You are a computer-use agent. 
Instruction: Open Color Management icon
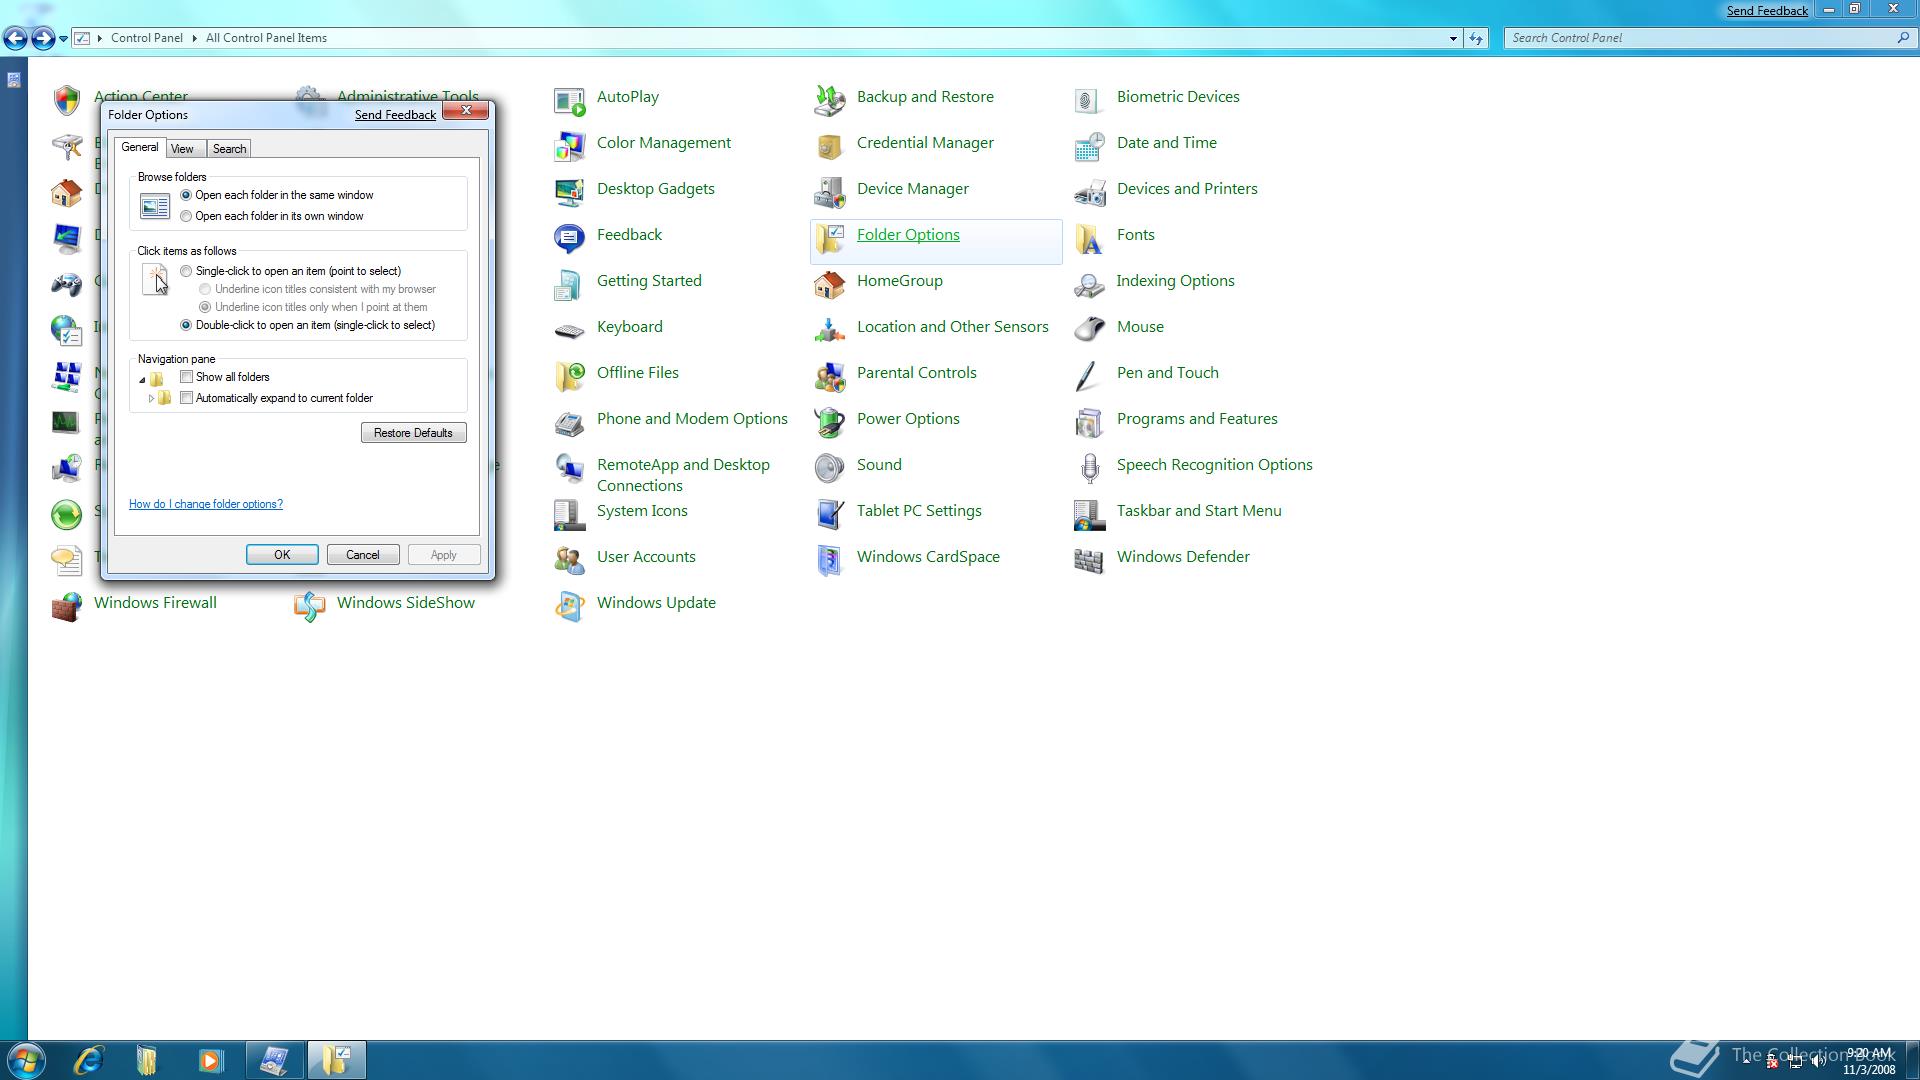pyautogui.click(x=569, y=147)
